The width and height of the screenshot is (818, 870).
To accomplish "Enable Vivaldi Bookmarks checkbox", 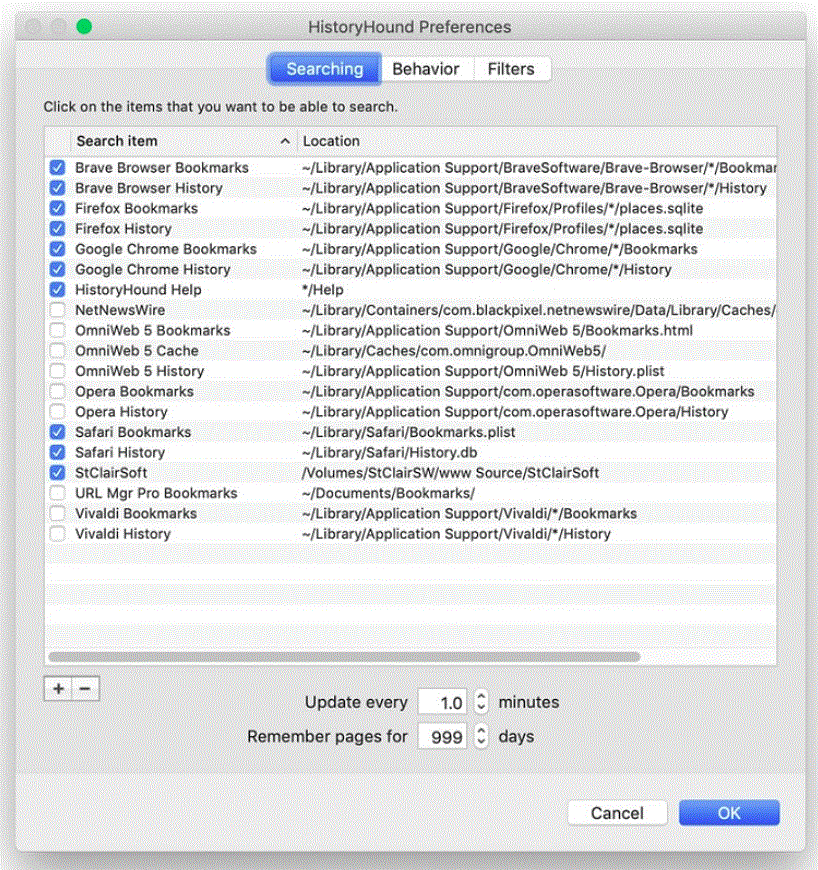I will (57, 513).
